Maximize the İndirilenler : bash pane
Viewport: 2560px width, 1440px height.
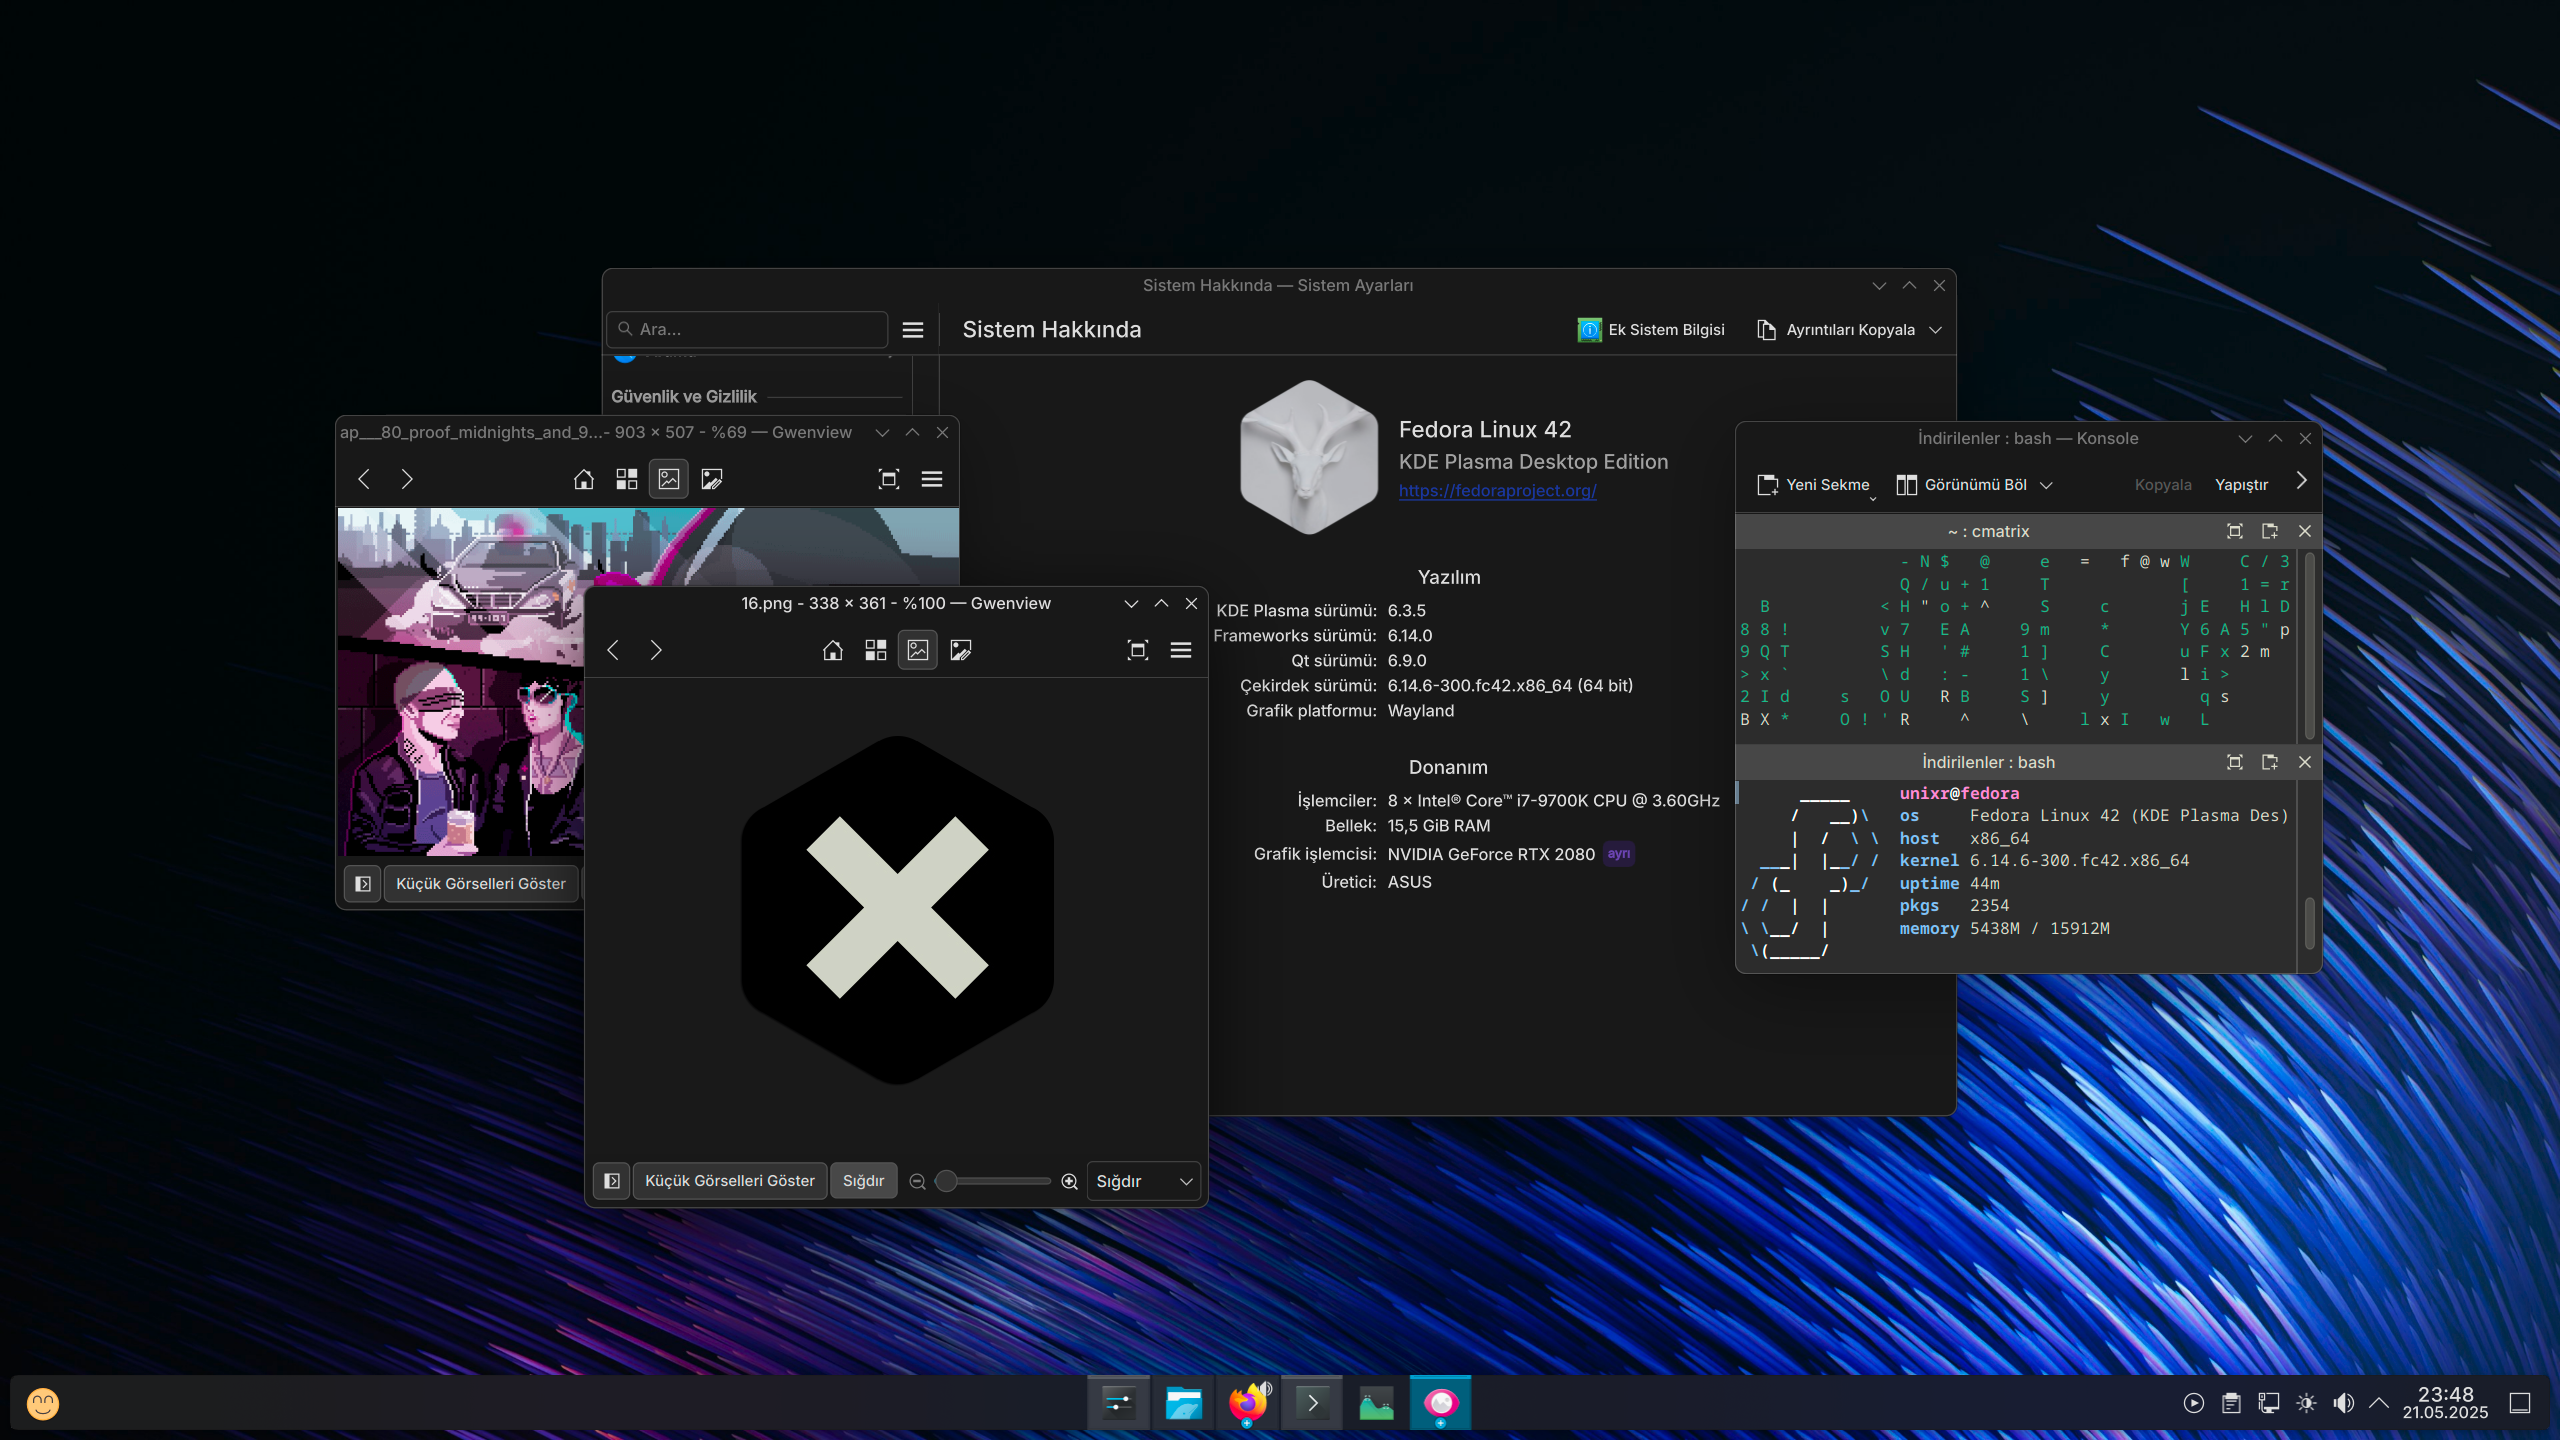click(2234, 762)
